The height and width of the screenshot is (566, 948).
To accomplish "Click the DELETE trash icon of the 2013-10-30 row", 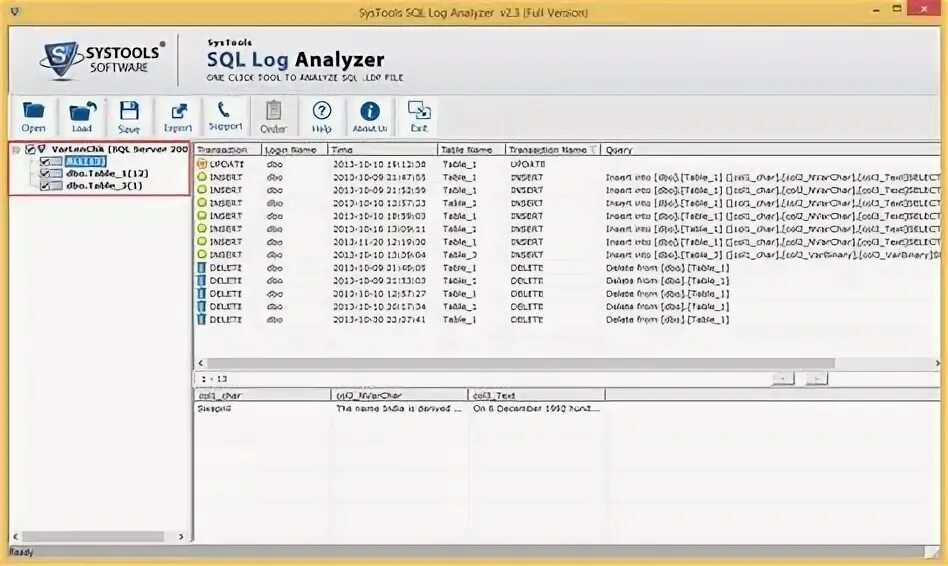I will [202, 319].
